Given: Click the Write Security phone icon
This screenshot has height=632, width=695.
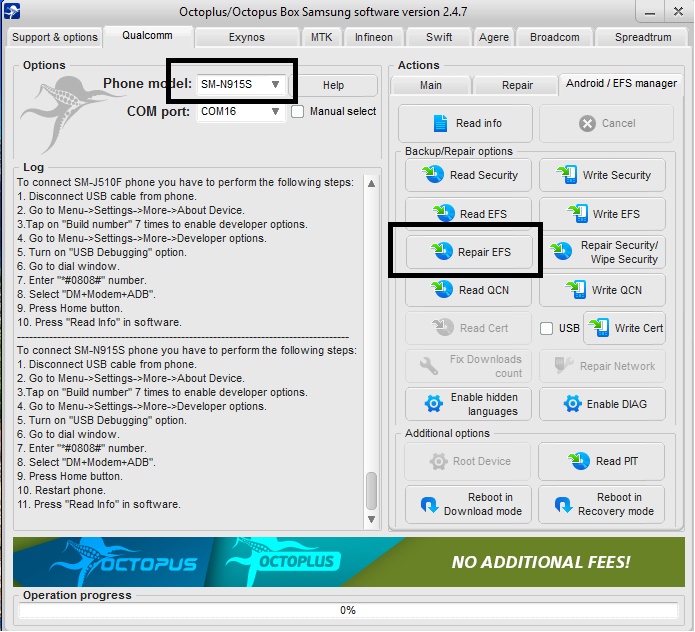Looking at the screenshot, I should [567, 174].
